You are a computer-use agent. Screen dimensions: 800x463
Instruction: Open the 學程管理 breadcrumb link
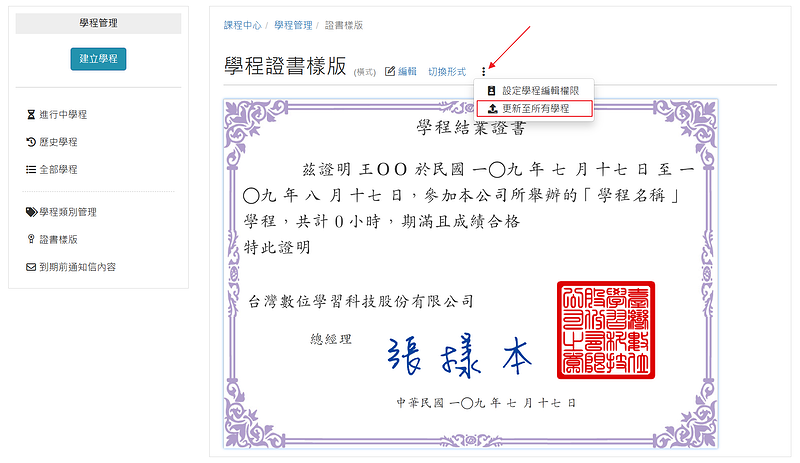click(x=293, y=26)
